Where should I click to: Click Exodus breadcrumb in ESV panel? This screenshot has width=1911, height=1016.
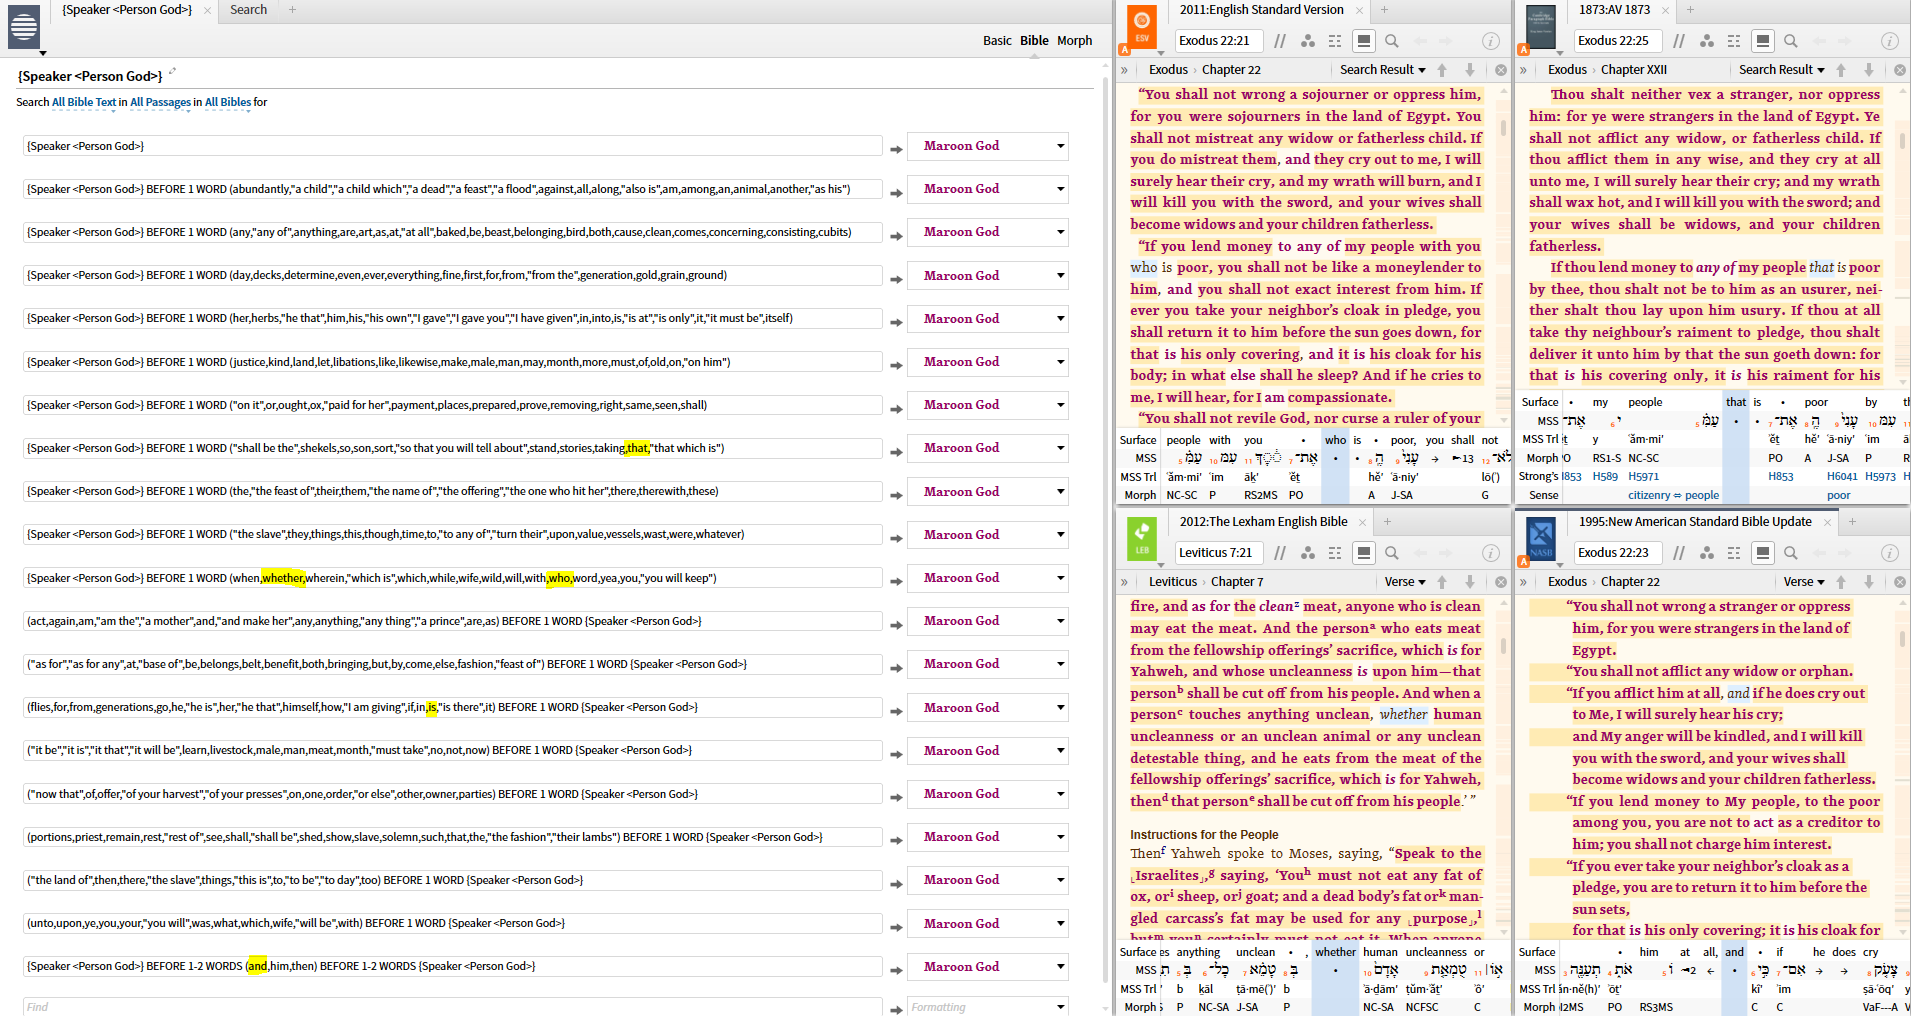click(x=1168, y=70)
